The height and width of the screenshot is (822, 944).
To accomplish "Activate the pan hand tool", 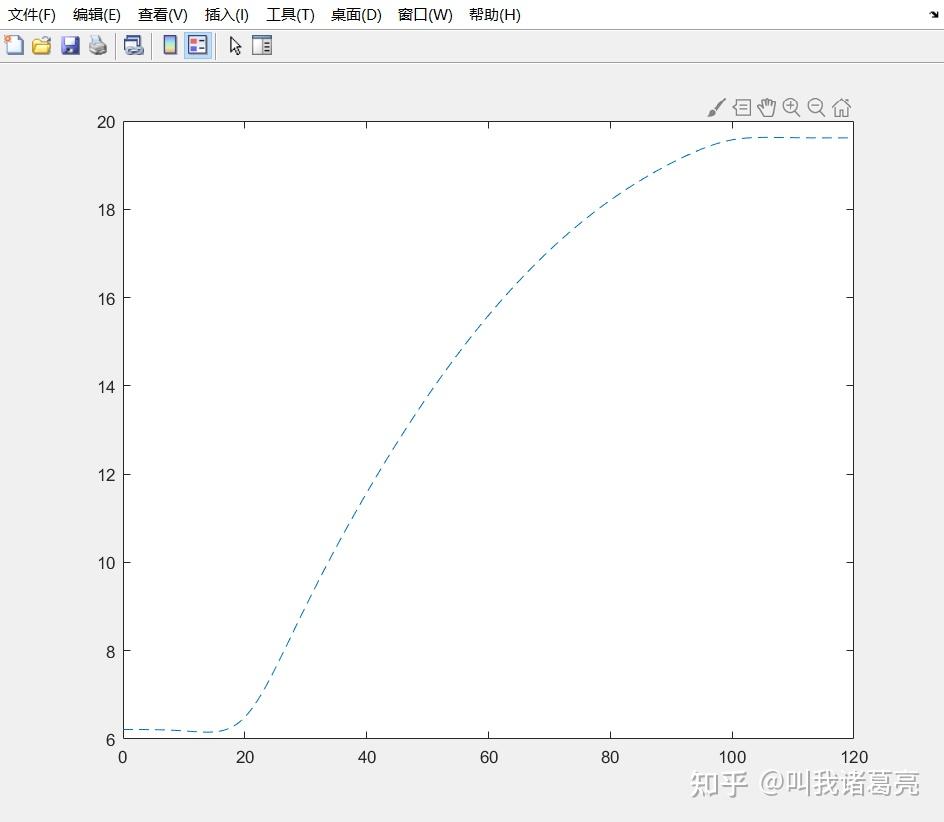I will (x=767, y=107).
